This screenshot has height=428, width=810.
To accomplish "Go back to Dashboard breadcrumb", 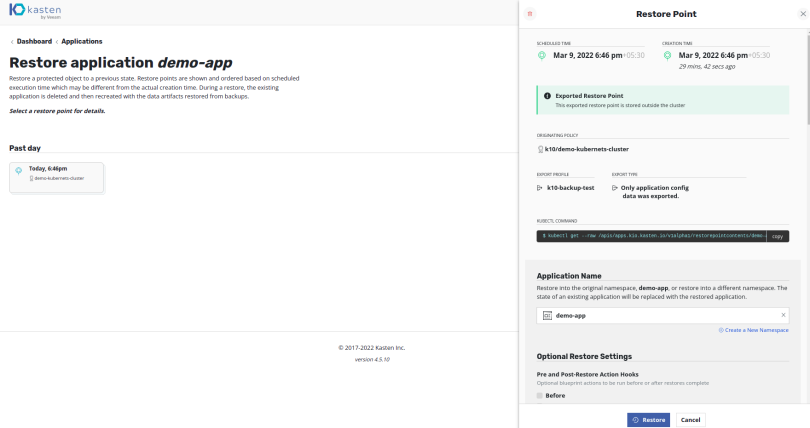I will coord(34,41).
